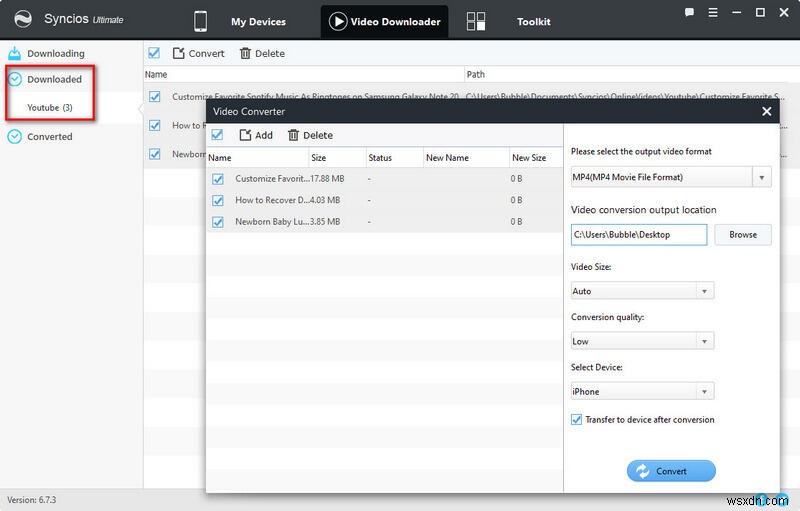Click the Status column header
800x511 pixels.
point(395,158)
